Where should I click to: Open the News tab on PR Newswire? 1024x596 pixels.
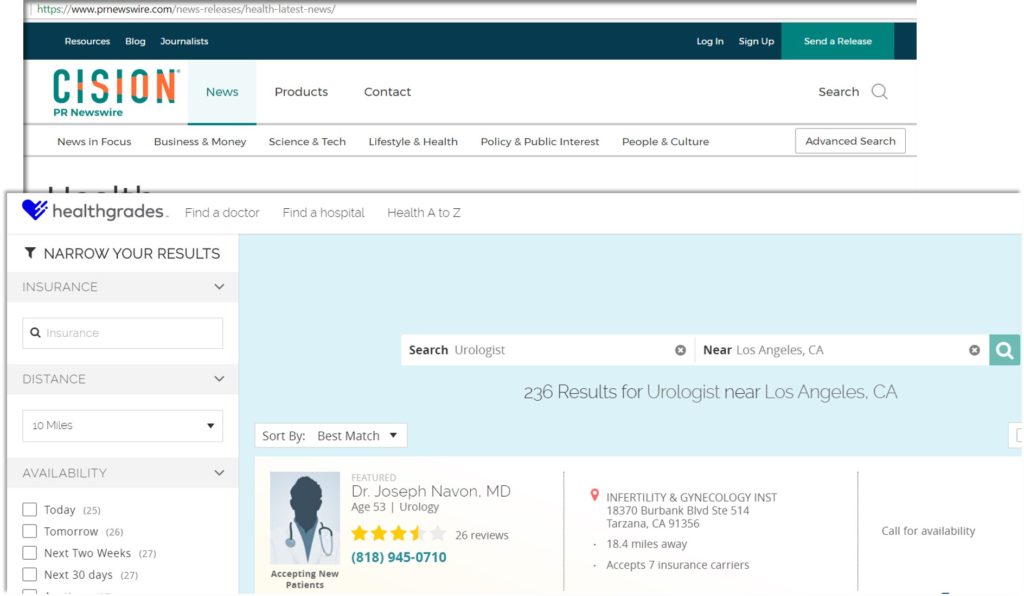point(222,92)
